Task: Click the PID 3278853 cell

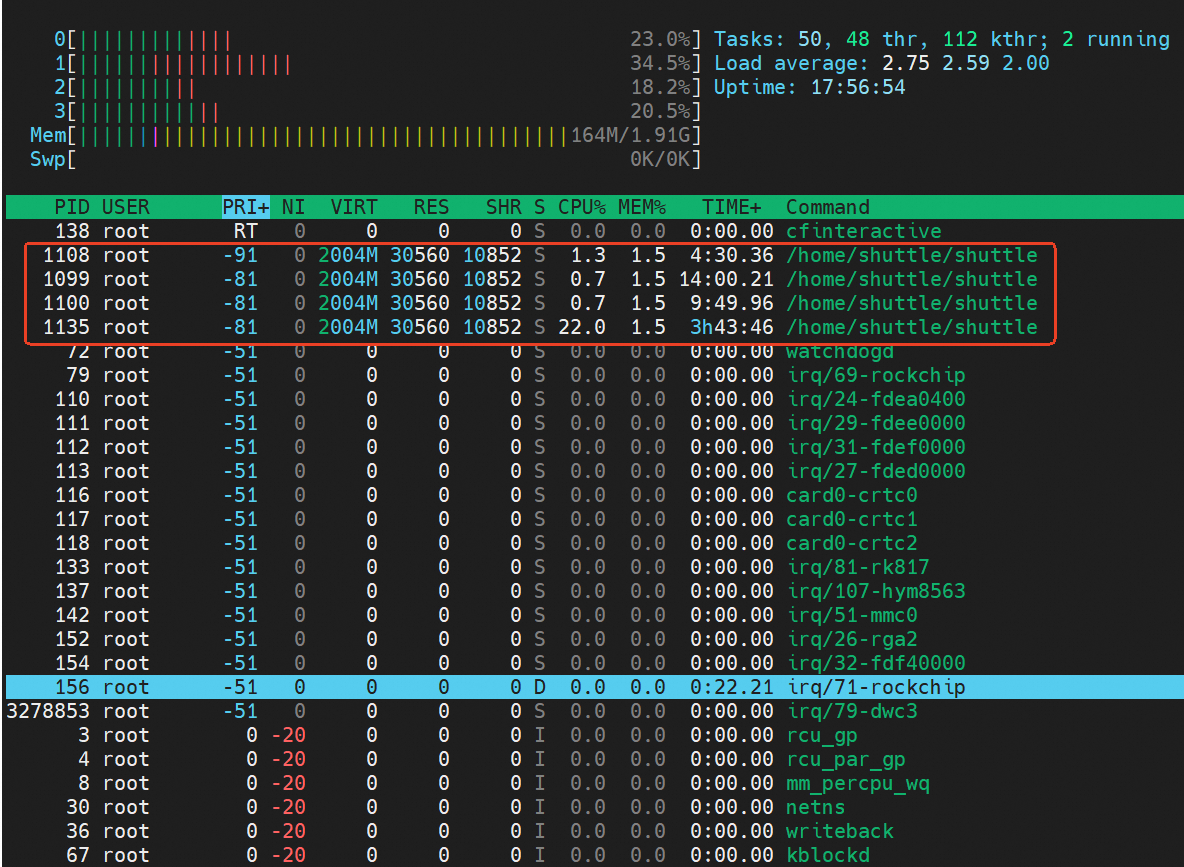Action: tap(48, 711)
